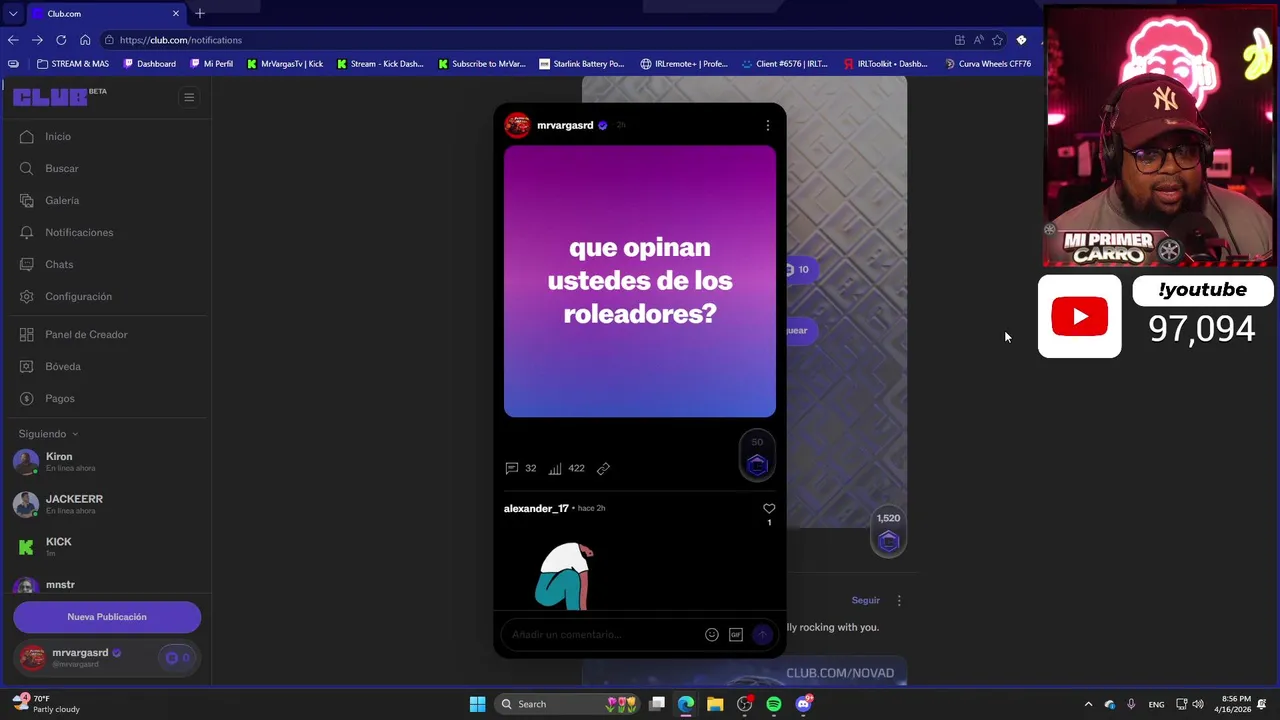View post stats bar-chart icon 422
Screen dimensions: 1280x720
pos(566,468)
